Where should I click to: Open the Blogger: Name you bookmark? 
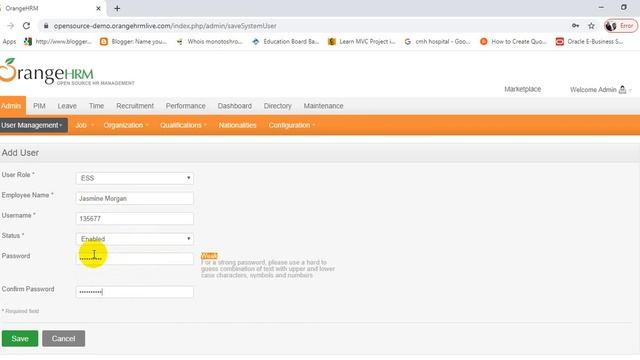tap(133, 42)
